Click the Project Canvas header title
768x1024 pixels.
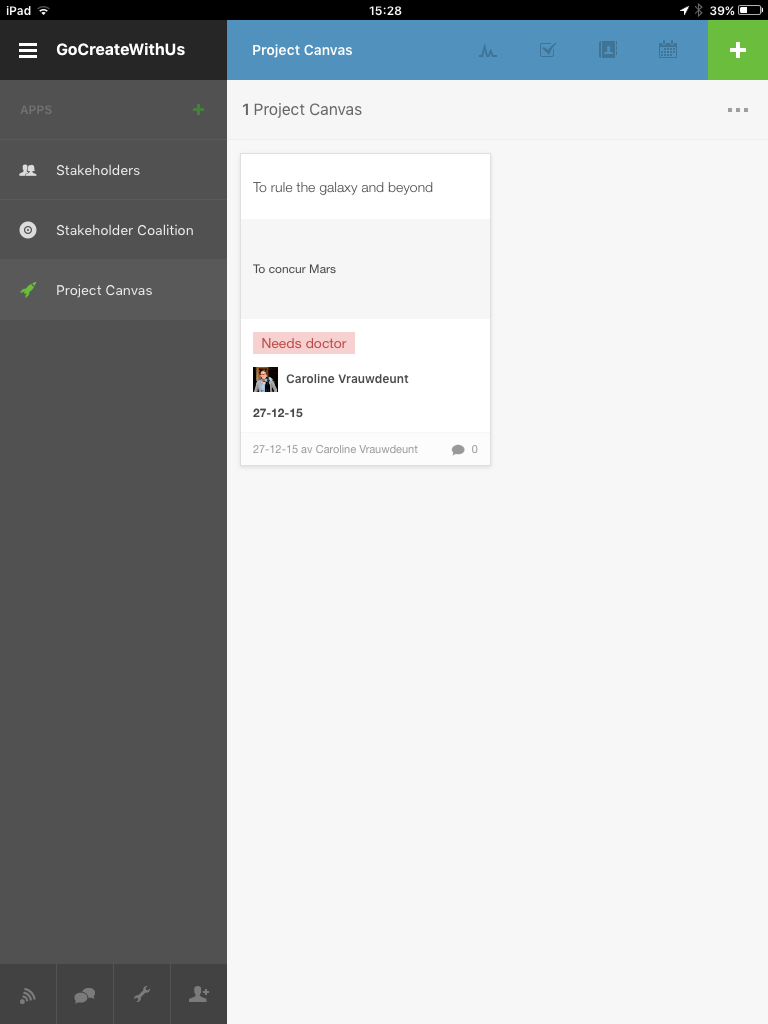tap(302, 50)
